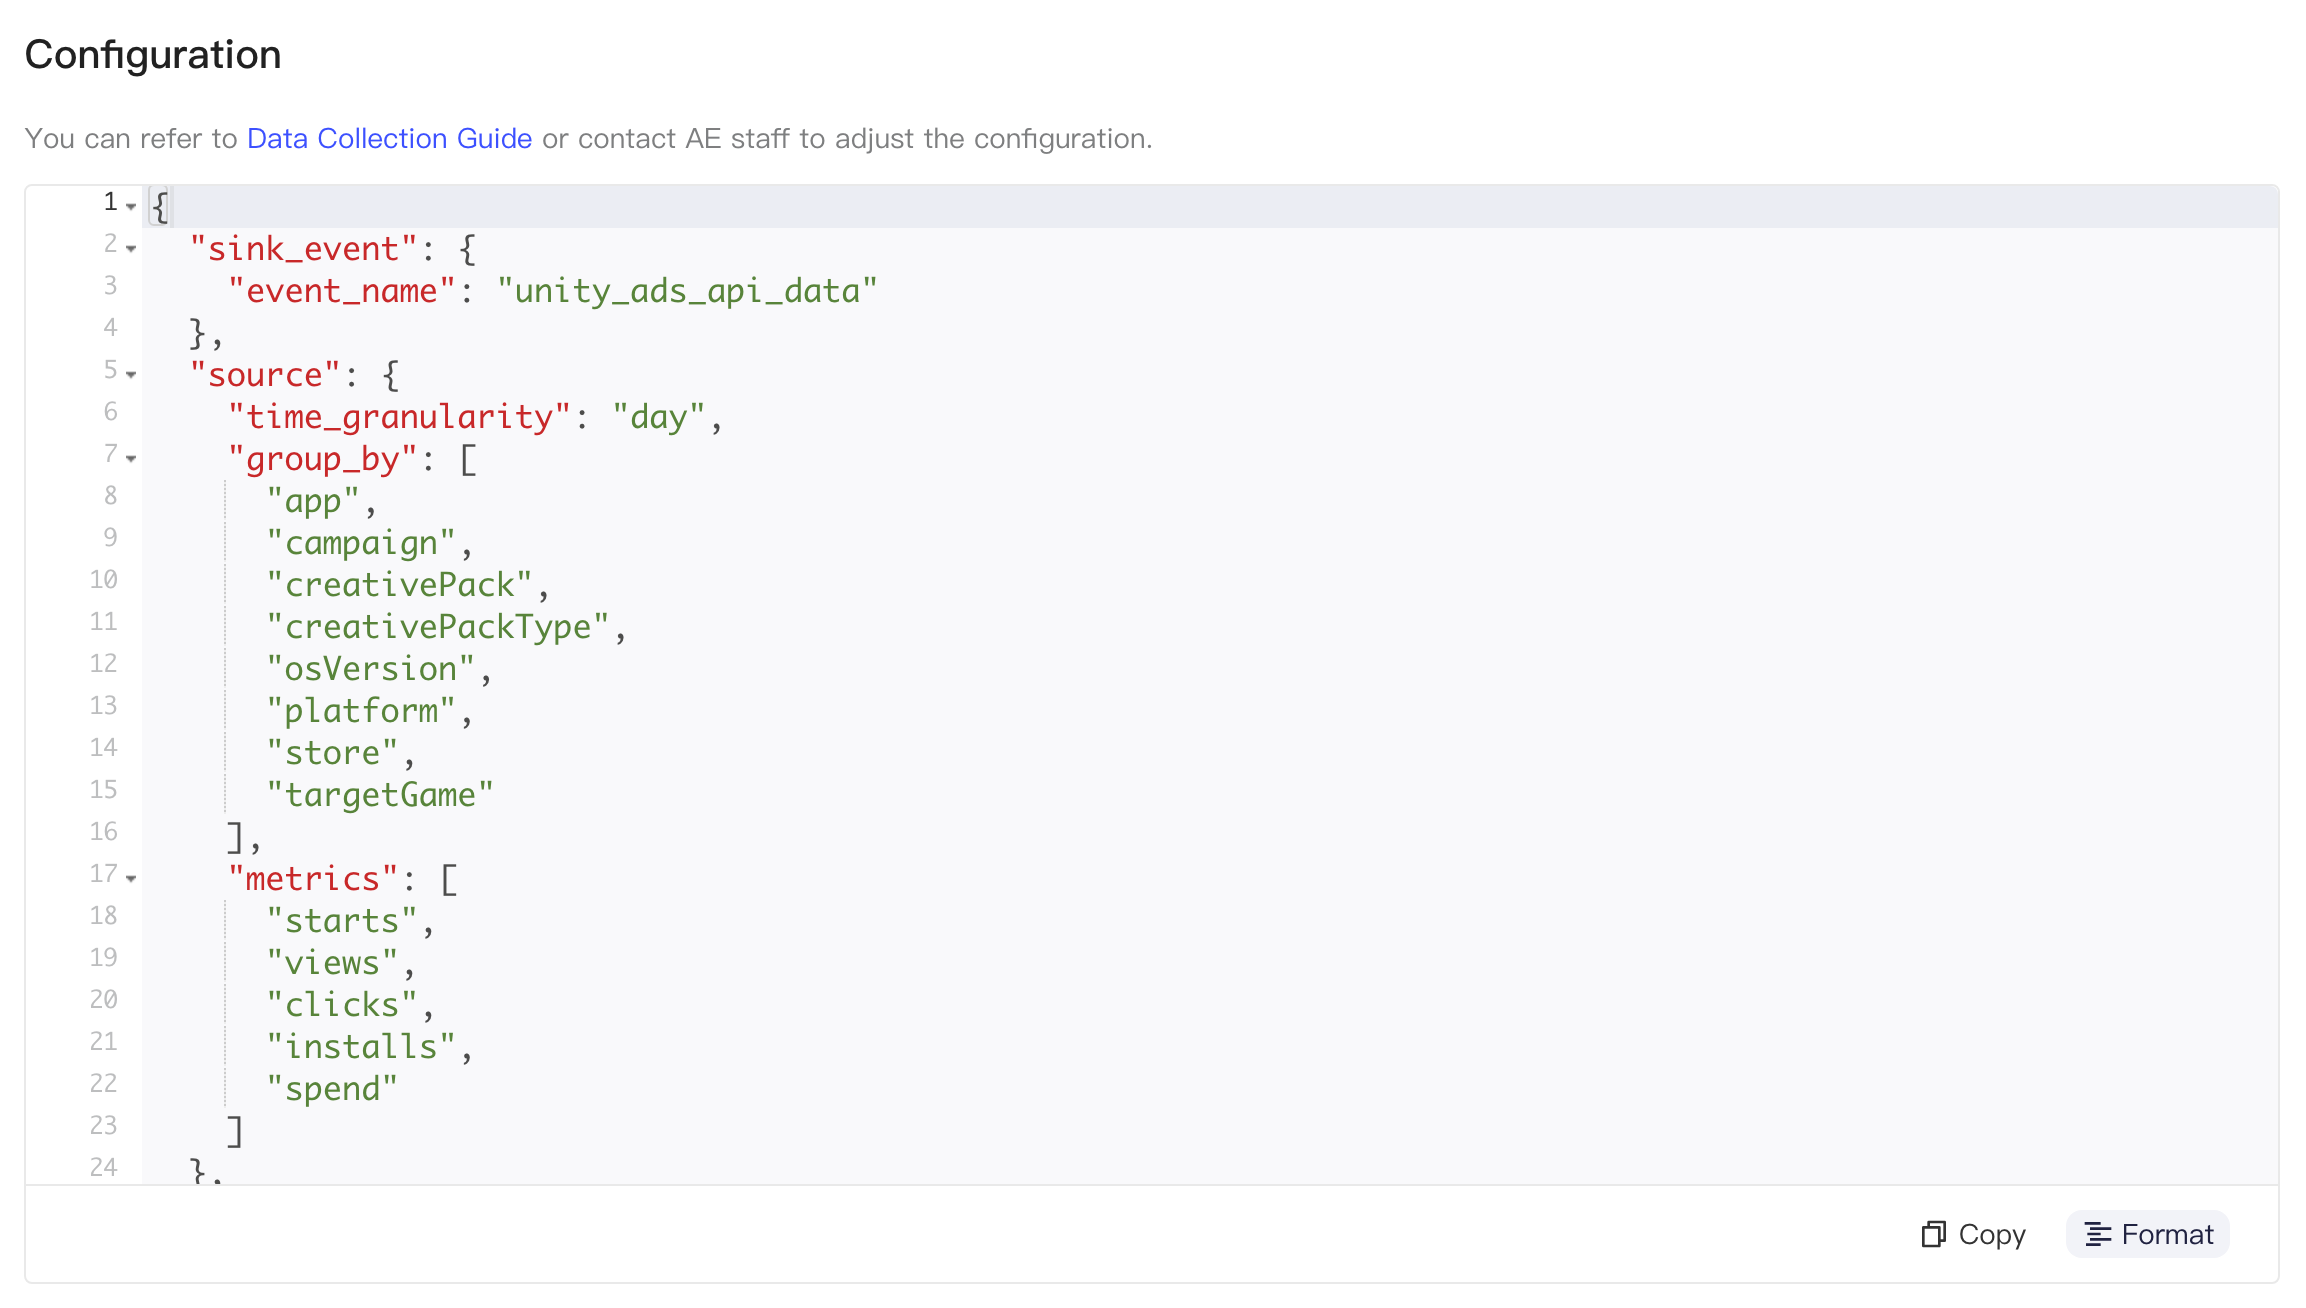2306x1308 pixels.
Task: Click the copy icon beside Copy
Action: click(x=1934, y=1234)
